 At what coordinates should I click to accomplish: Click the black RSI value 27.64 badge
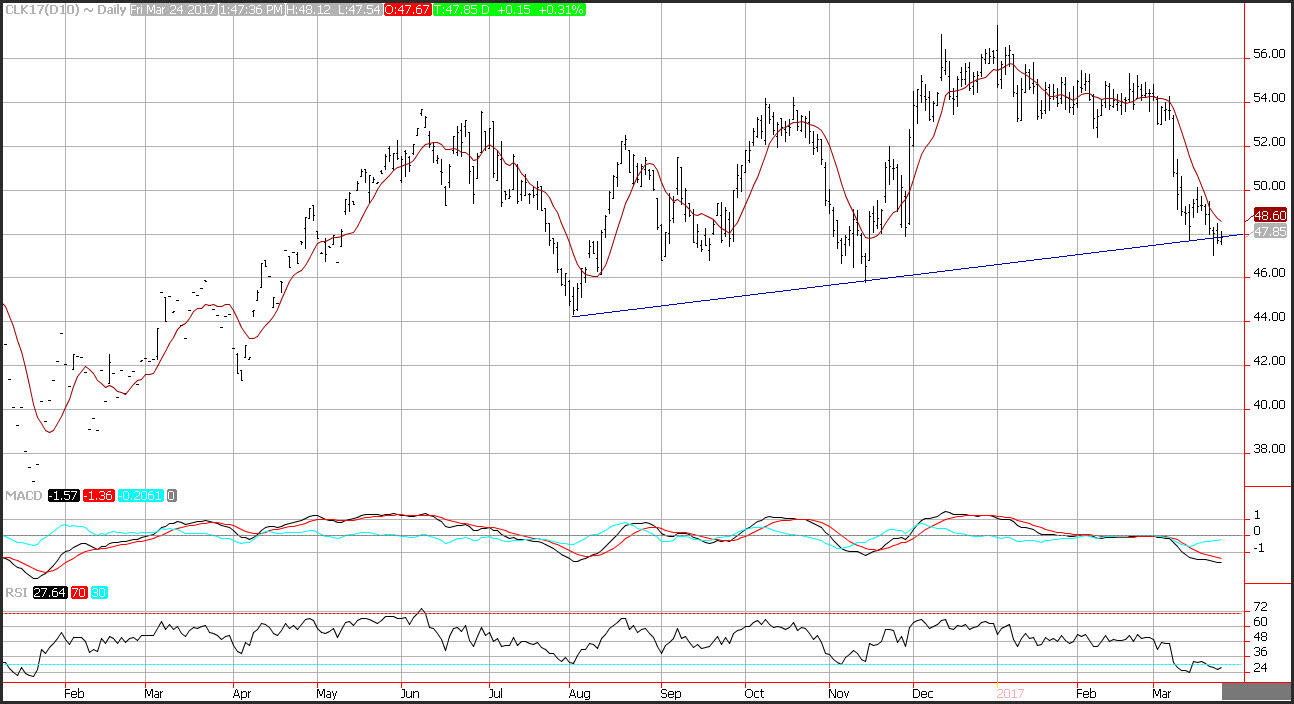coord(47,593)
